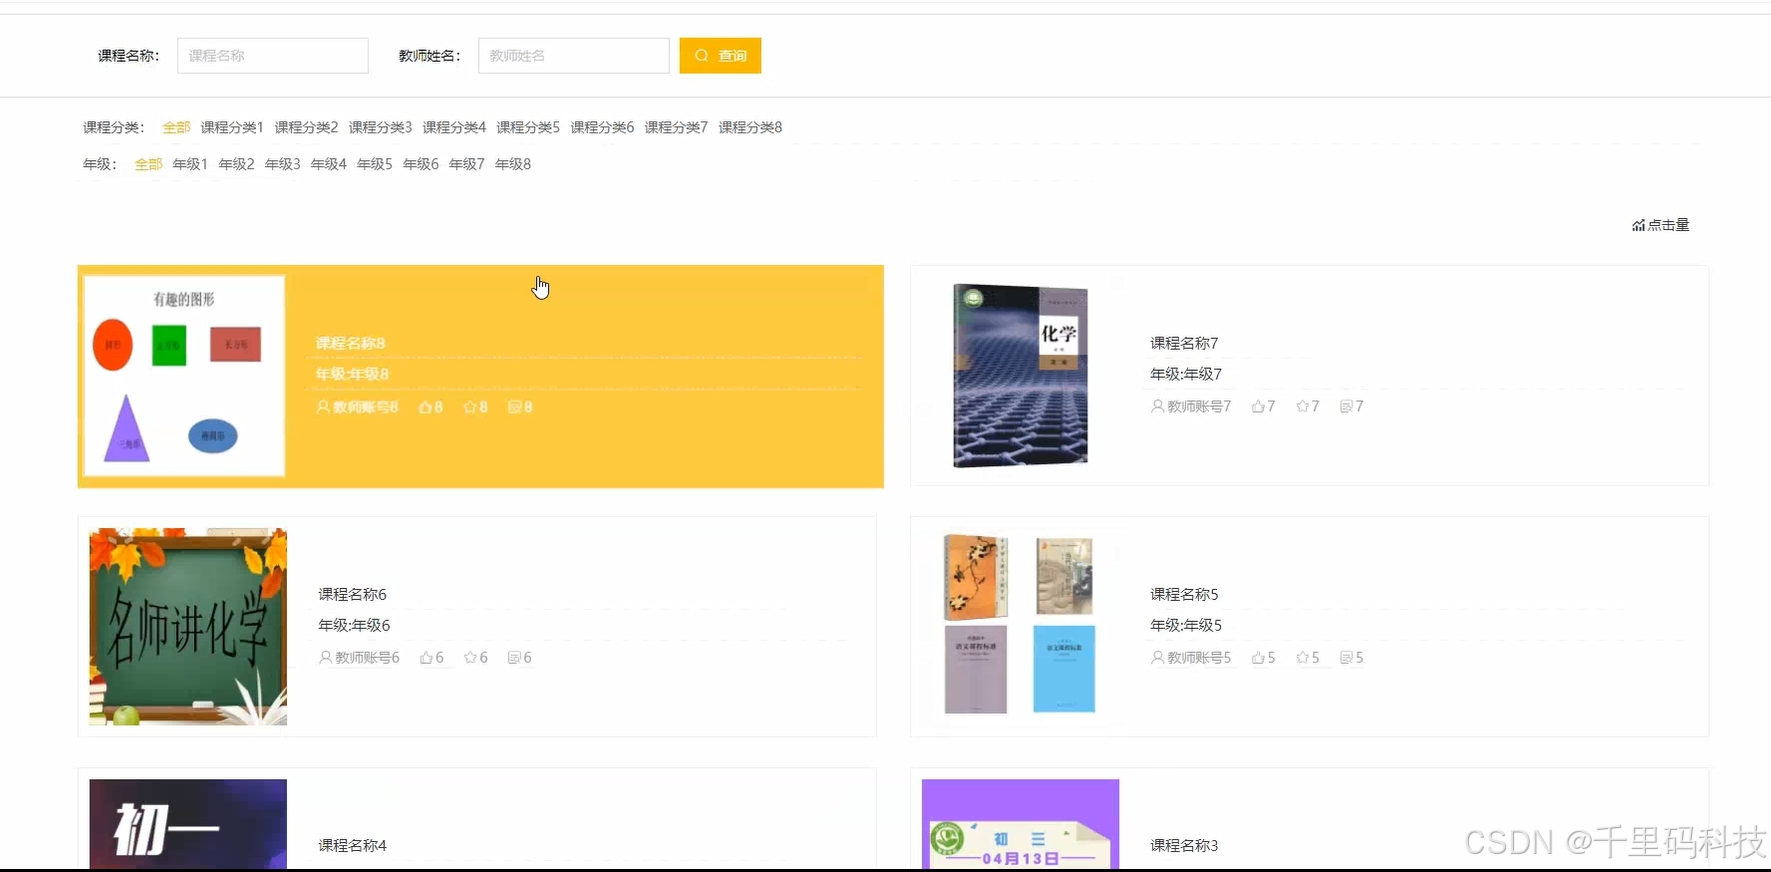
Task: Filter by 年级4
Action: click(328, 164)
